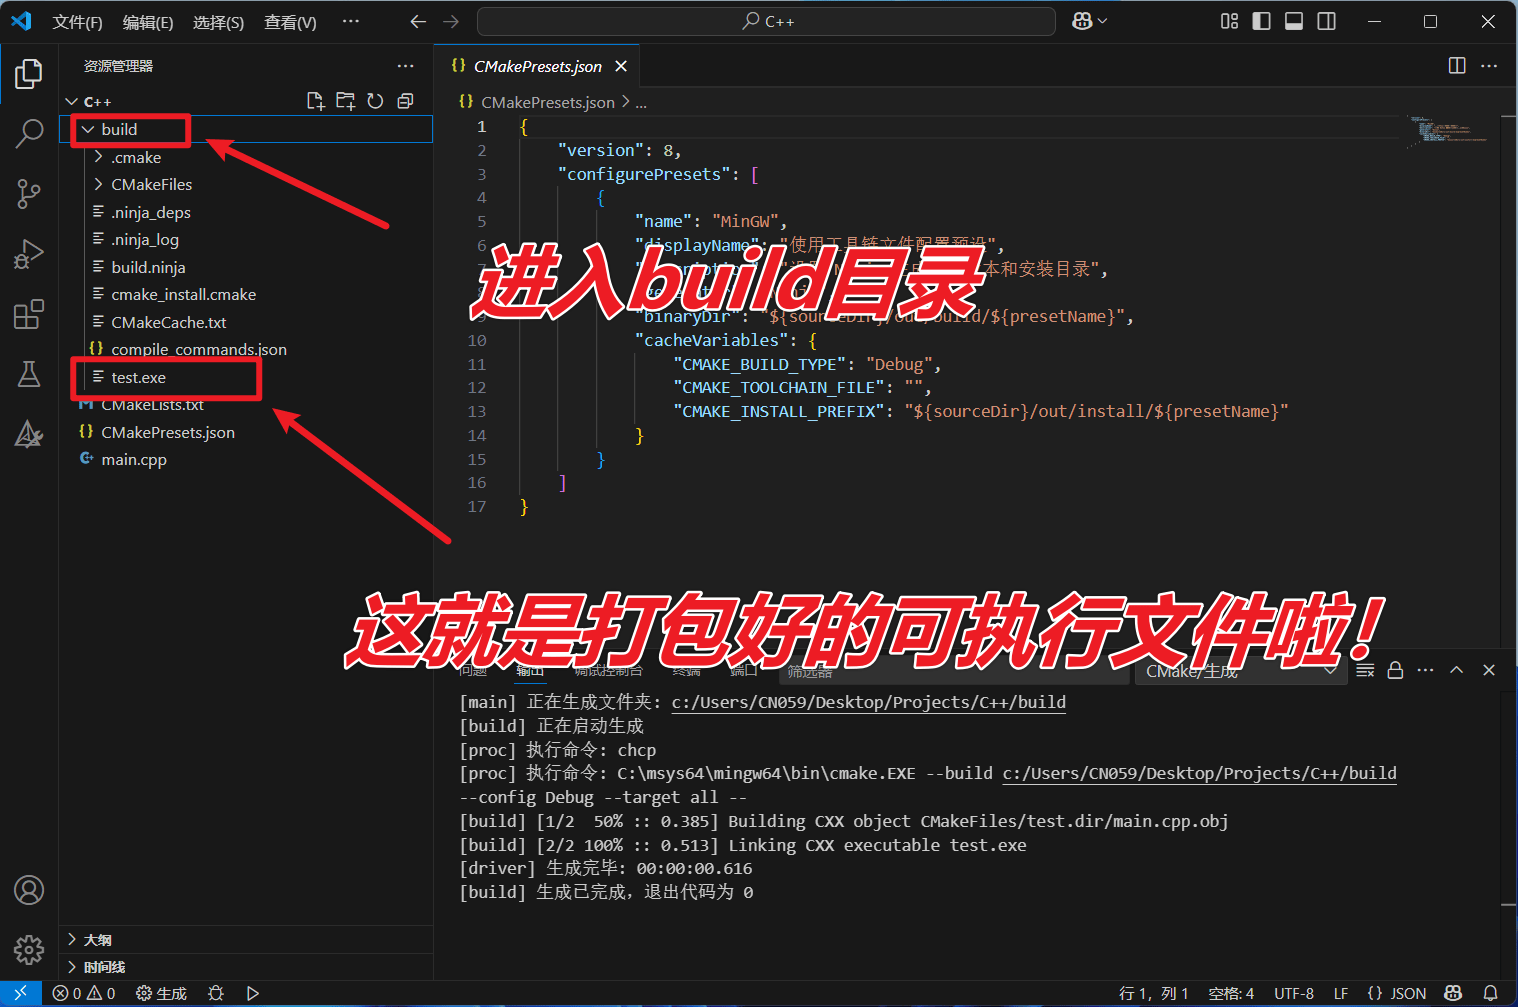This screenshot has width=1518, height=1007.
Task: Toggle primary side bar visibility
Action: [1261, 21]
